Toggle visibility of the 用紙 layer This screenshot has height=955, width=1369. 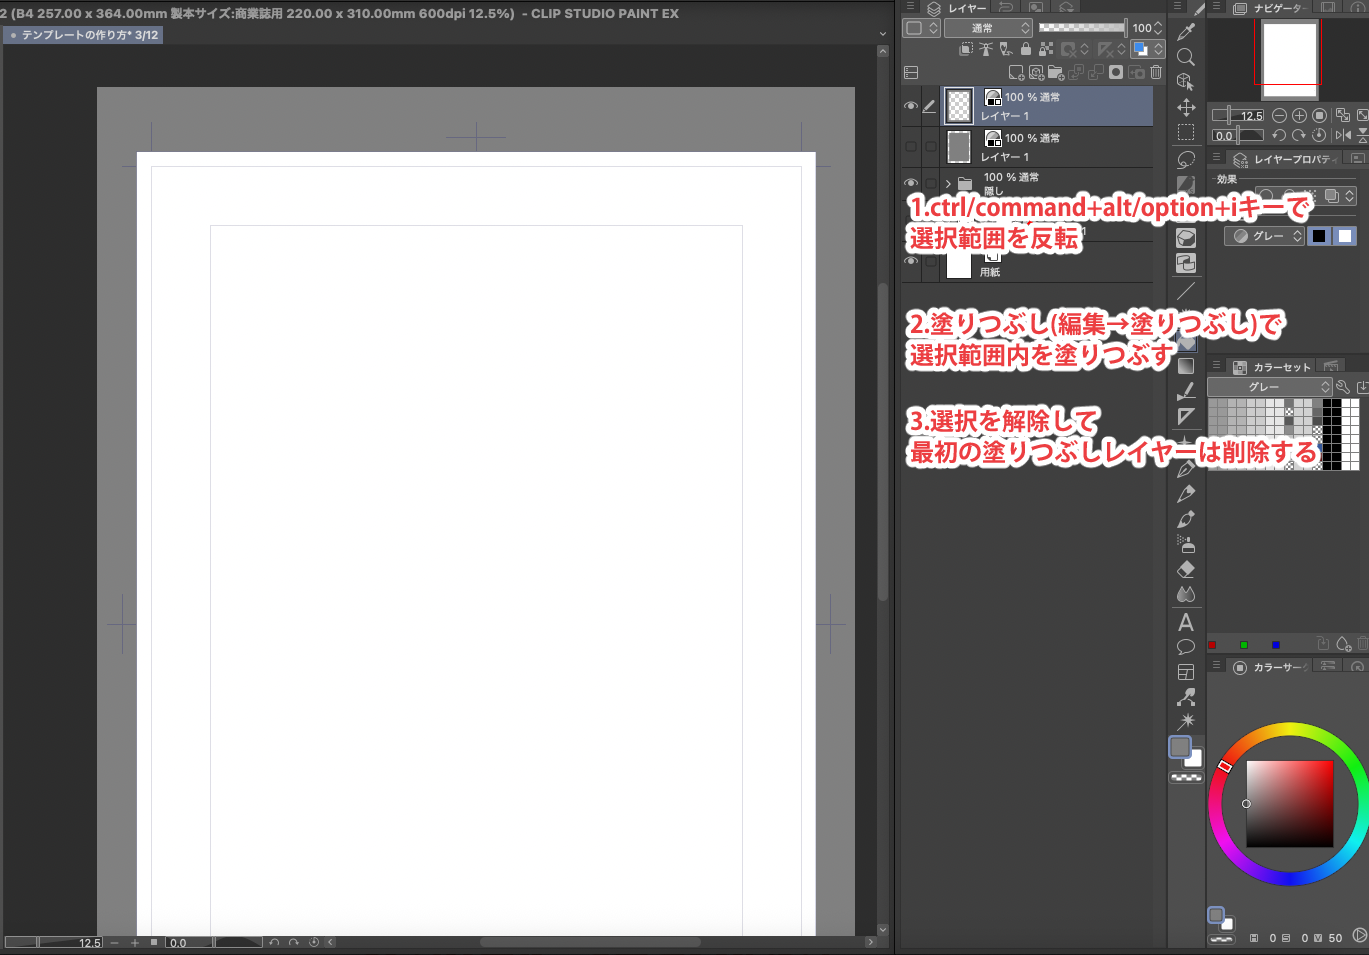(x=910, y=261)
